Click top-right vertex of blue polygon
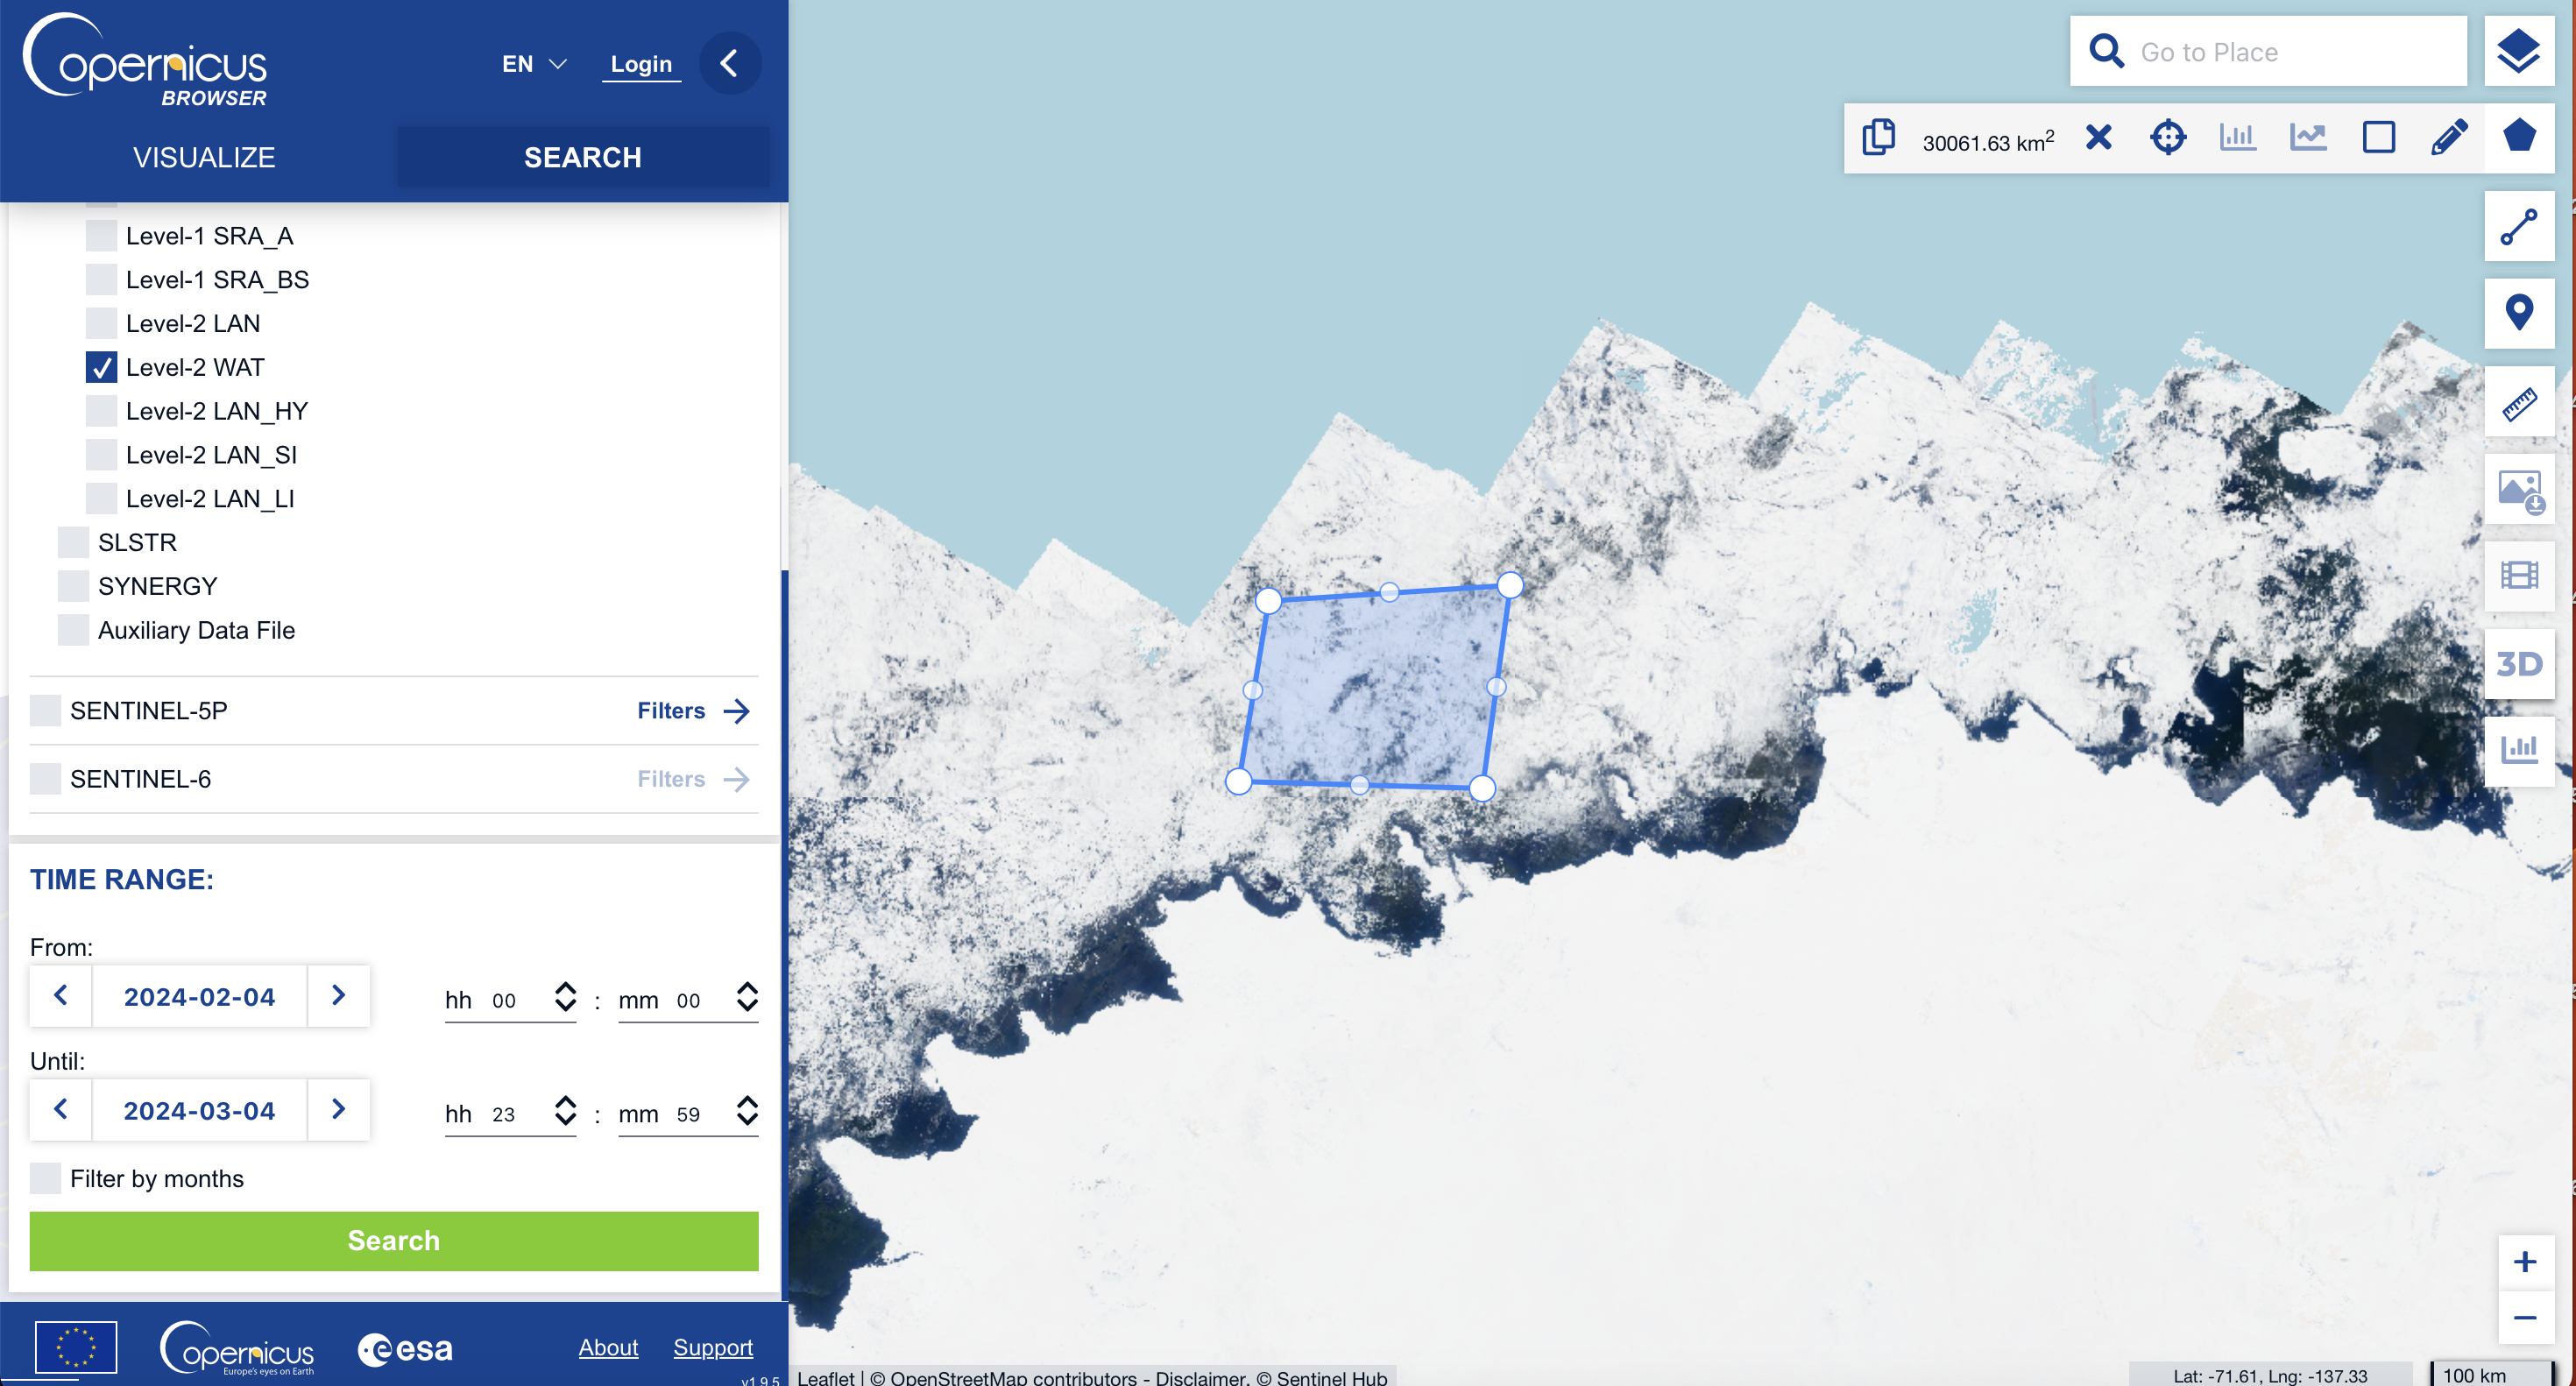This screenshot has height=1386, width=2576. 1510,585
